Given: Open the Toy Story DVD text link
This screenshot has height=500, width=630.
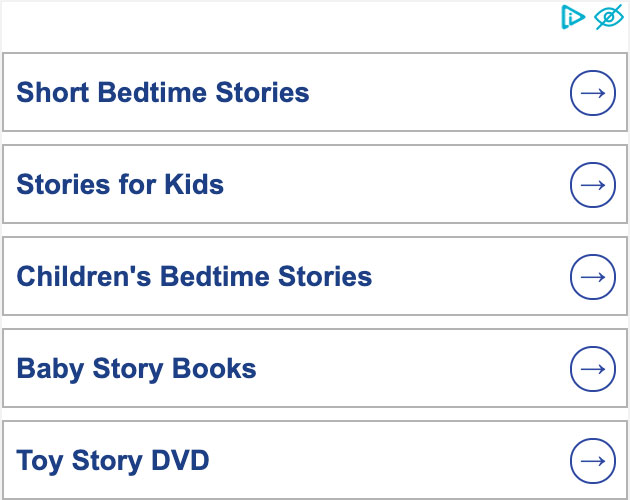Looking at the screenshot, I should click(x=112, y=461).
